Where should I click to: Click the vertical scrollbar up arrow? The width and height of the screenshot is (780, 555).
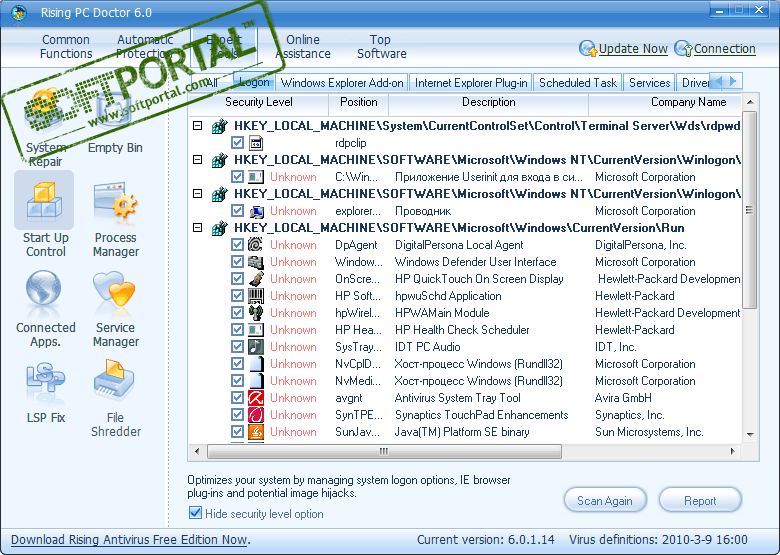[750, 102]
